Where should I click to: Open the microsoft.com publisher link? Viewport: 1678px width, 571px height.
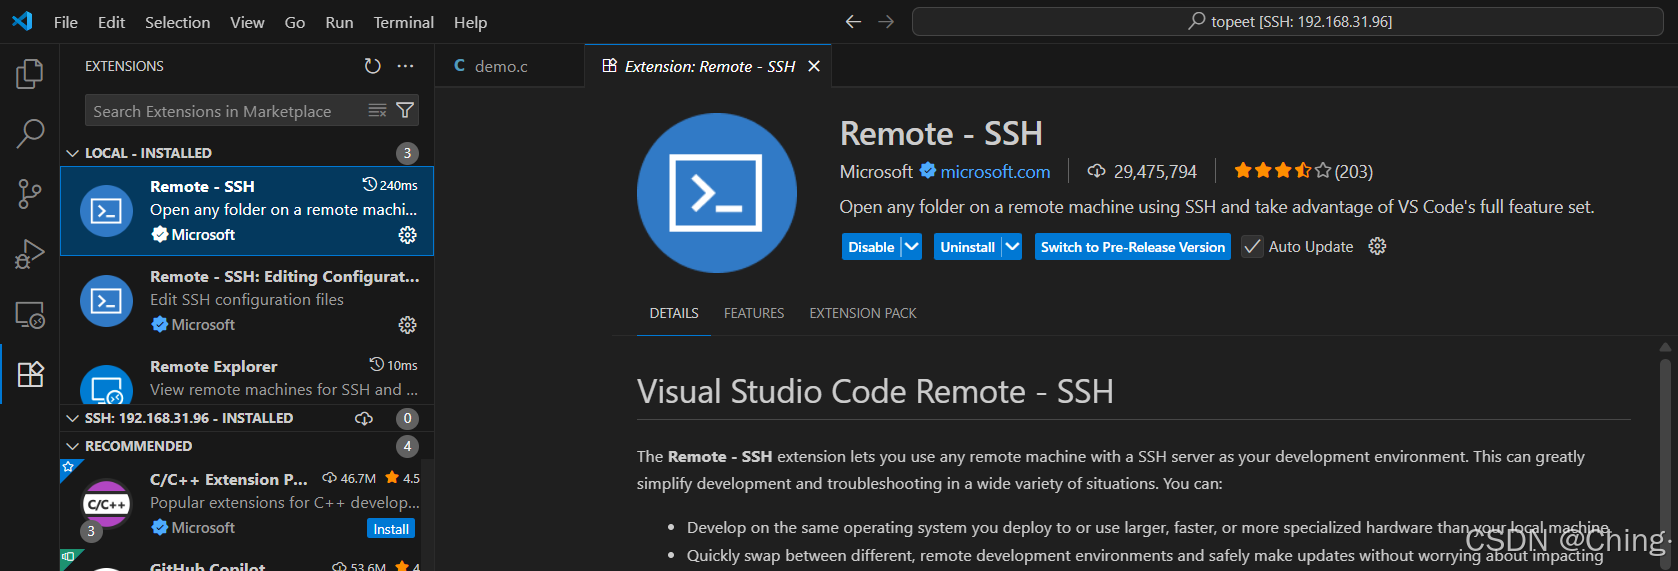pos(995,172)
